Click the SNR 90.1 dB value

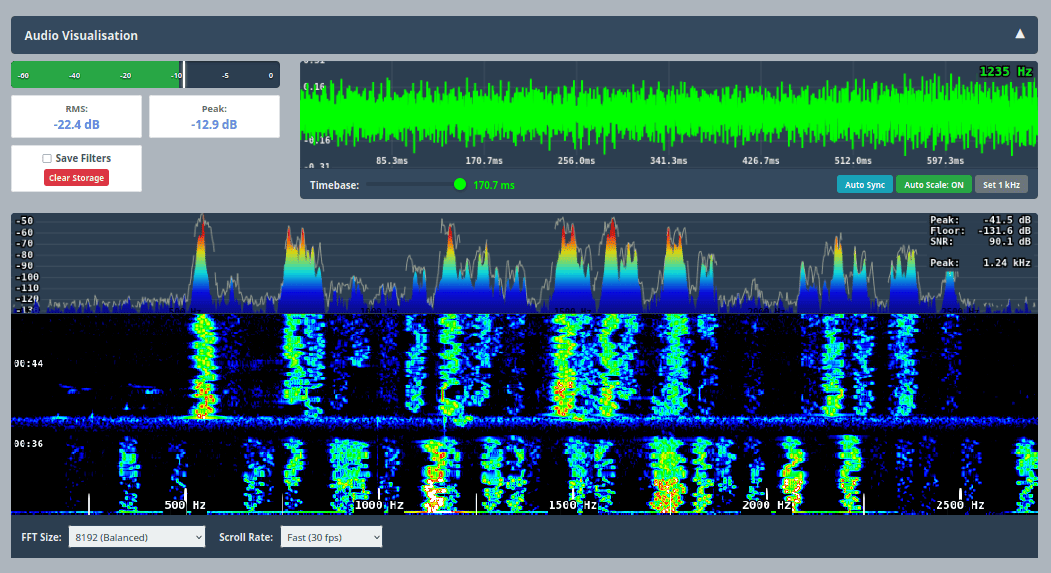pos(1009,241)
